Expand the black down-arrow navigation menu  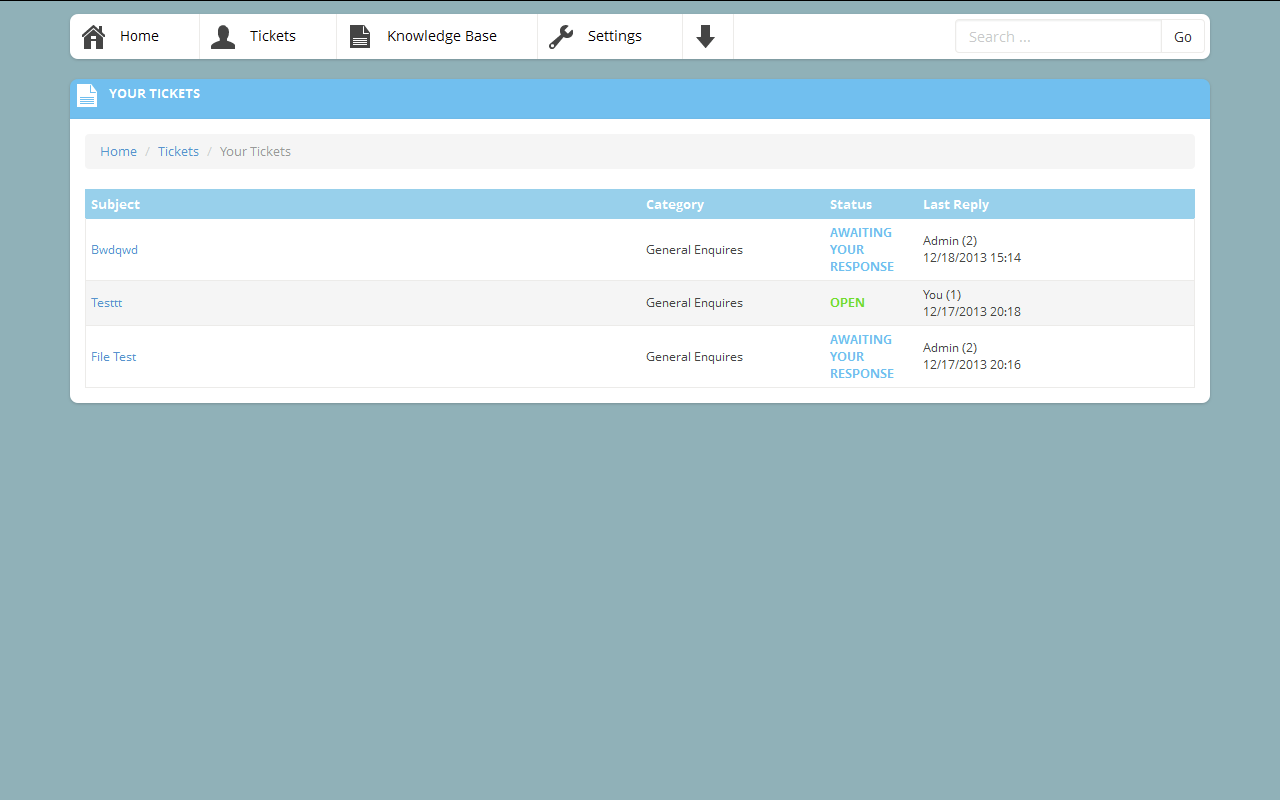[x=707, y=36]
